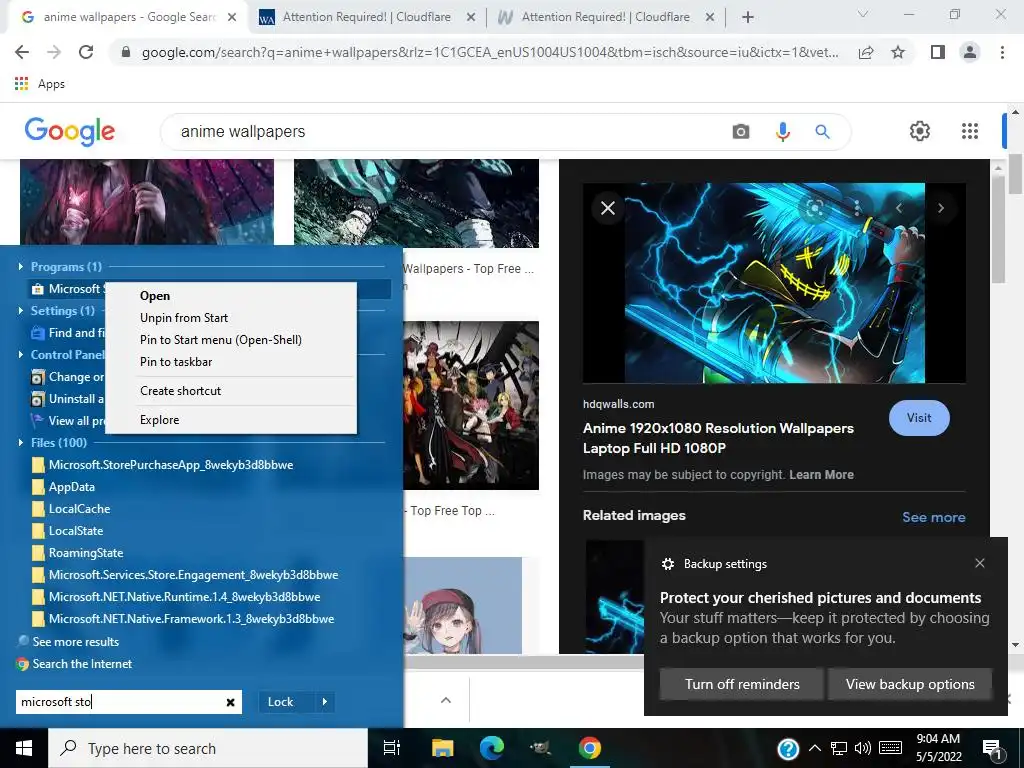Switch to the second Attention Required tab
Image resolution: width=1024 pixels, height=768 pixels.
605,17
